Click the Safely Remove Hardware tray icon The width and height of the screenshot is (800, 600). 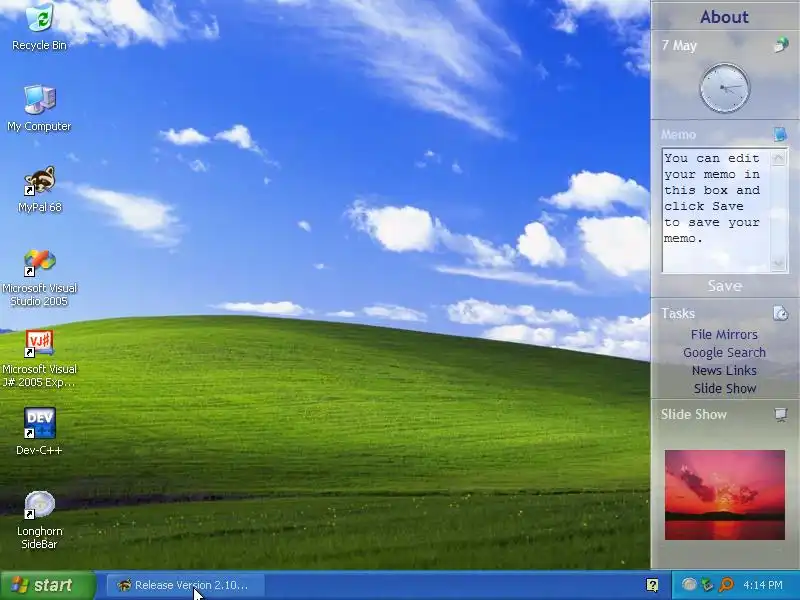click(707, 584)
